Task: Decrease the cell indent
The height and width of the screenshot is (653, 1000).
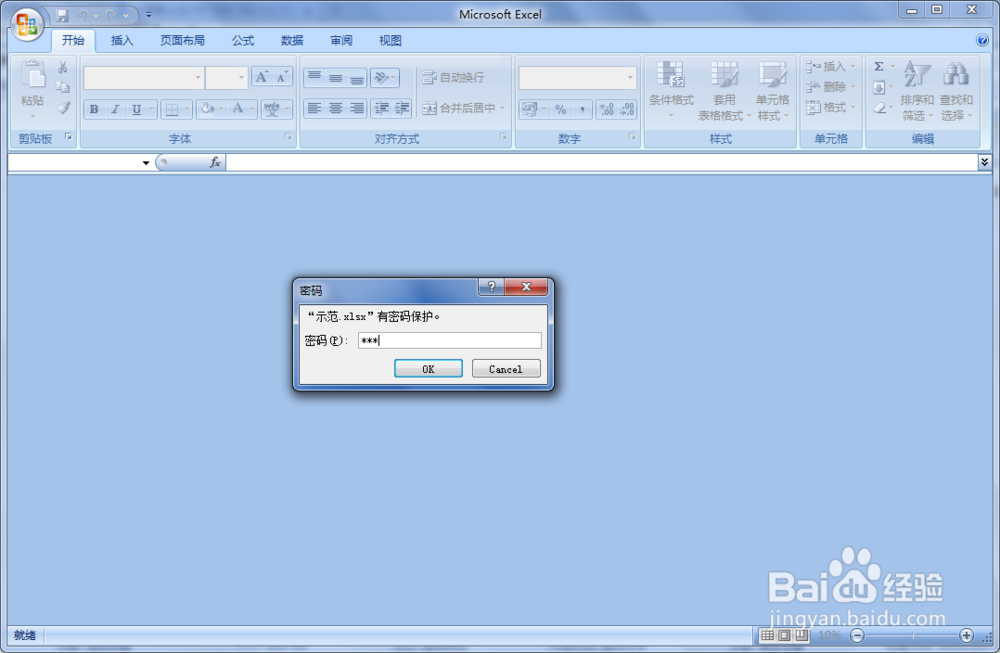Action: [x=381, y=108]
